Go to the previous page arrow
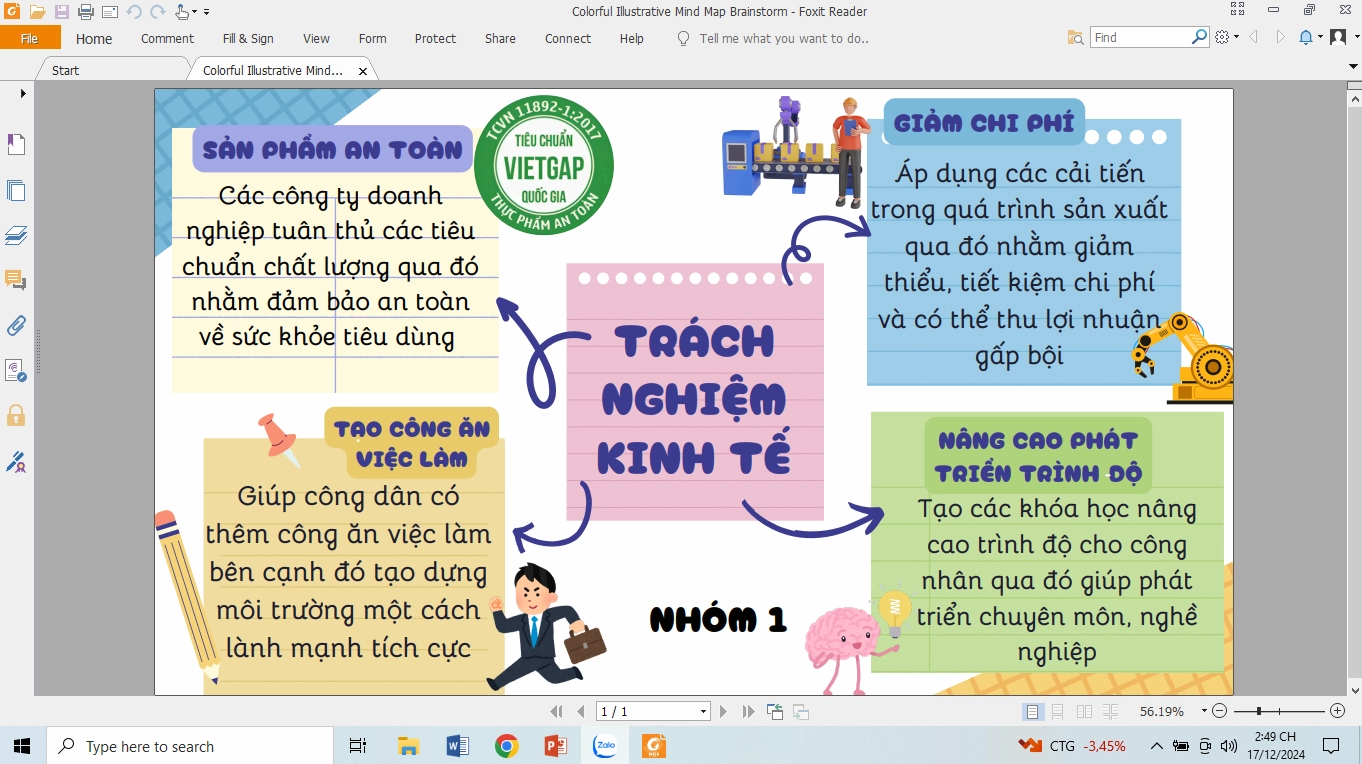The height and width of the screenshot is (764, 1362). point(580,712)
